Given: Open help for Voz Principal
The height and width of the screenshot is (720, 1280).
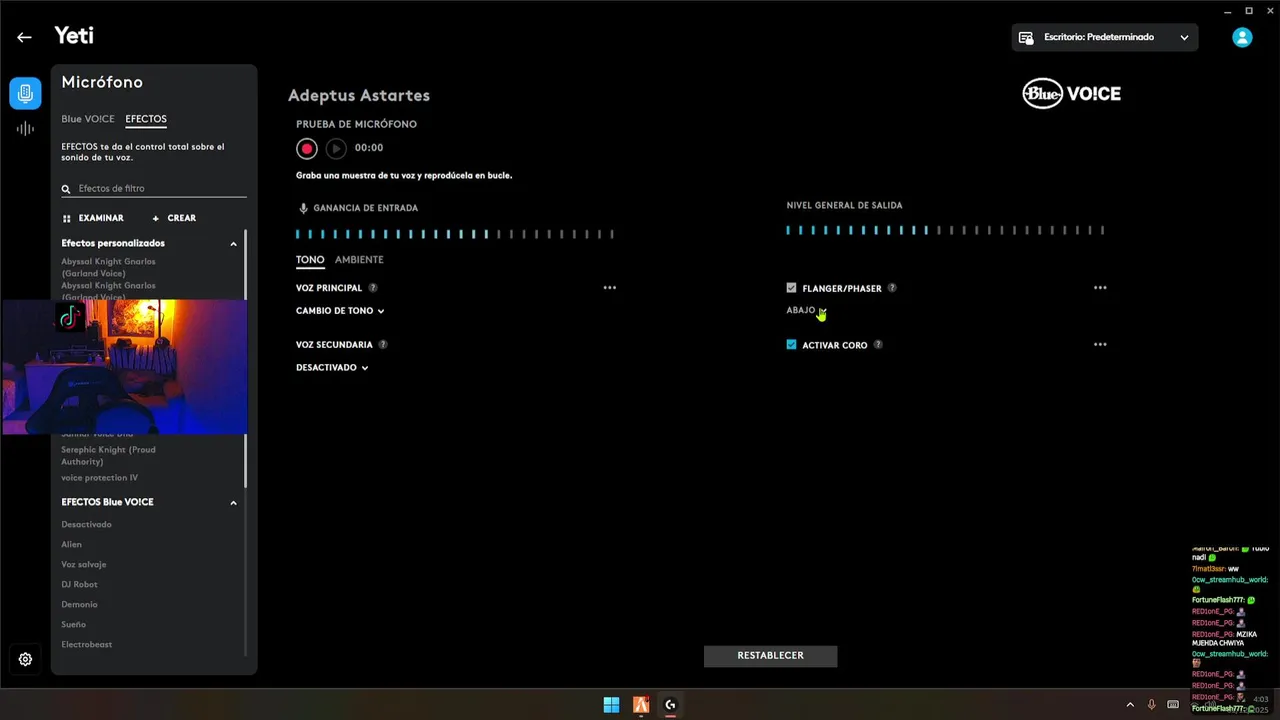Looking at the screenshot, I should pyautogui.click(x=373, y=288).
